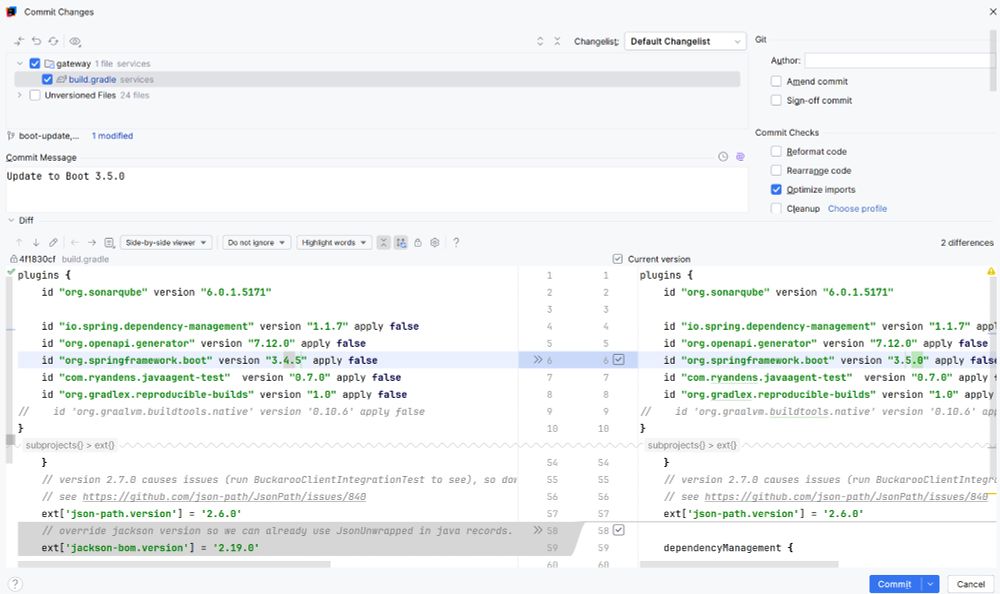Click Git options panel vertical scrollbar

pyautogui.click(x=994, y=61)
